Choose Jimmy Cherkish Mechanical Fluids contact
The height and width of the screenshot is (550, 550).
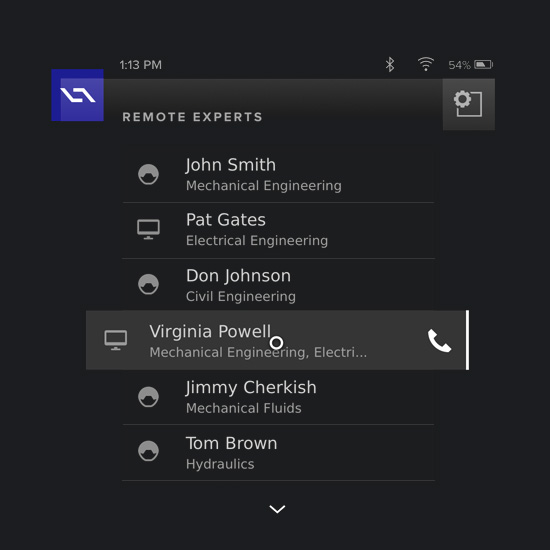pyautogui.click(x=278, y=397)
